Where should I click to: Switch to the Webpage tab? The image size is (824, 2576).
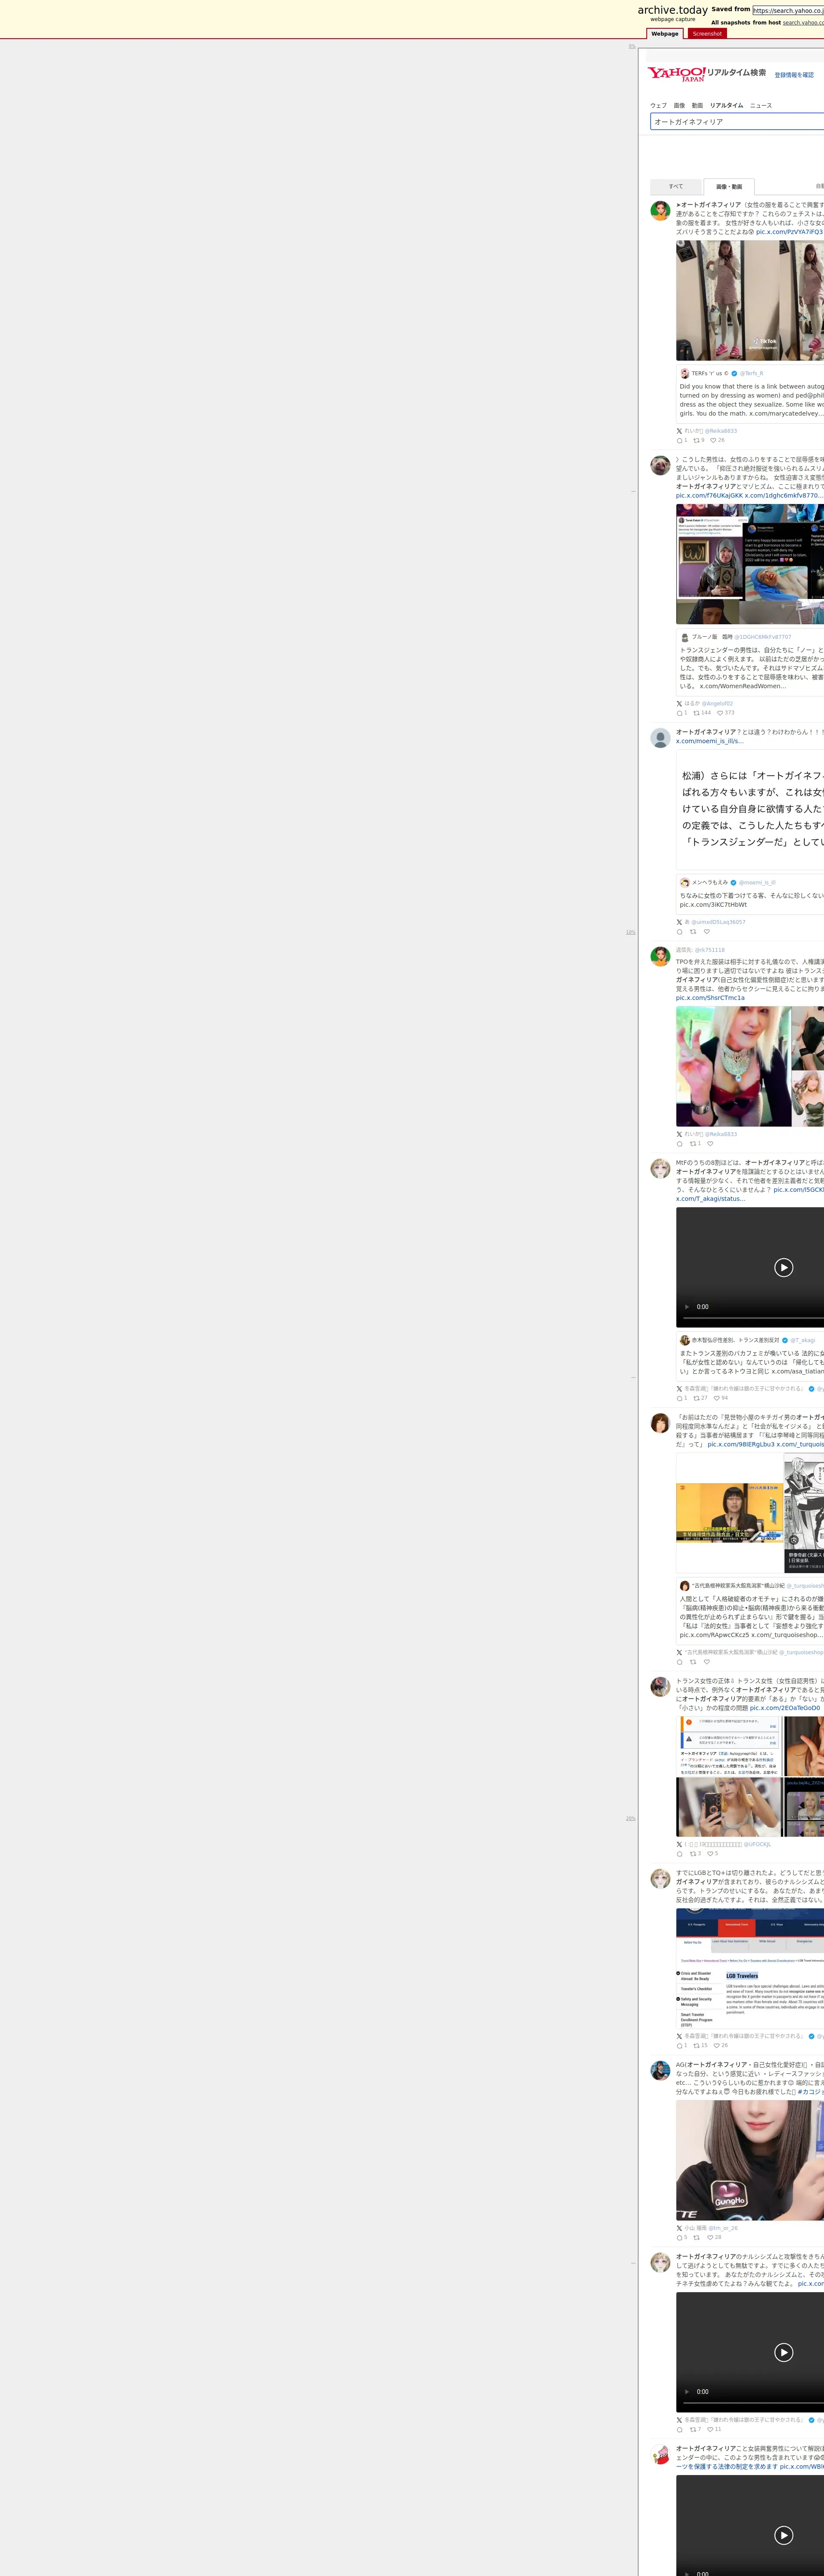coord(665,33)
